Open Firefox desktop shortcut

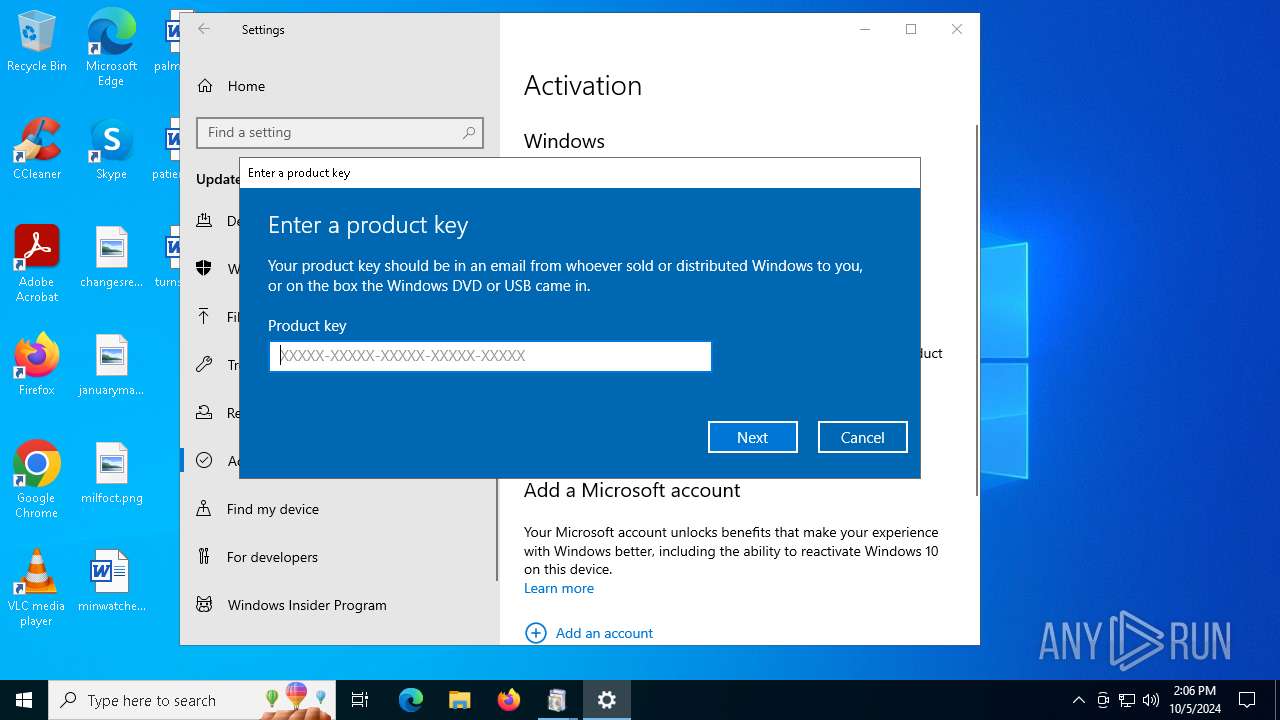pyautogui.click(x=37, y=365)
